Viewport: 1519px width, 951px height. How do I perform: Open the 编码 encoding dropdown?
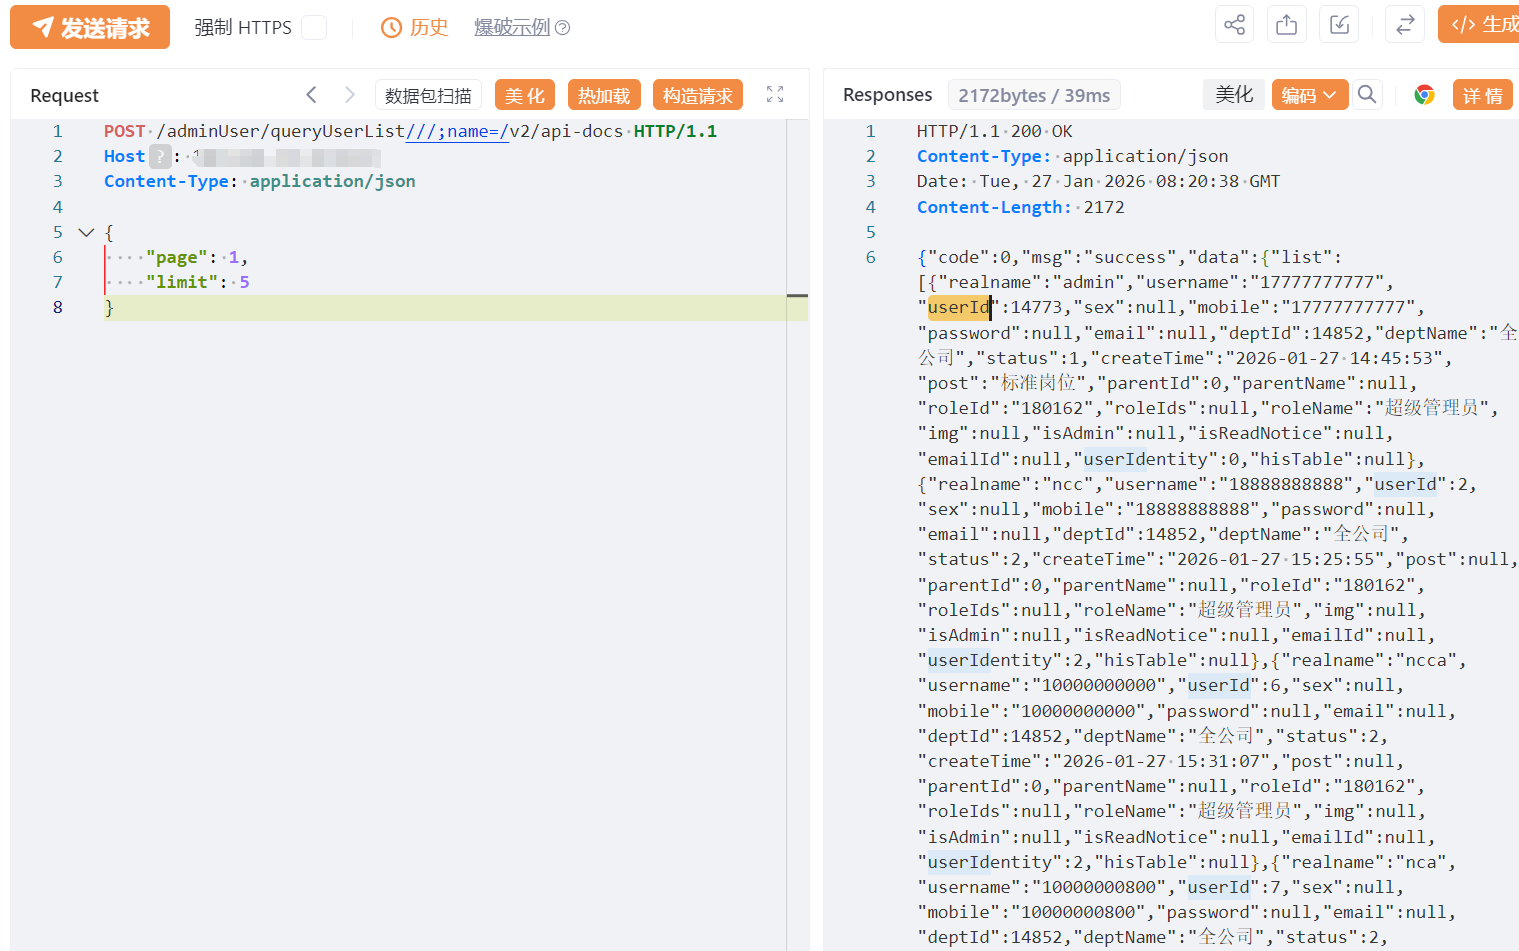[x=1309, y=95]
